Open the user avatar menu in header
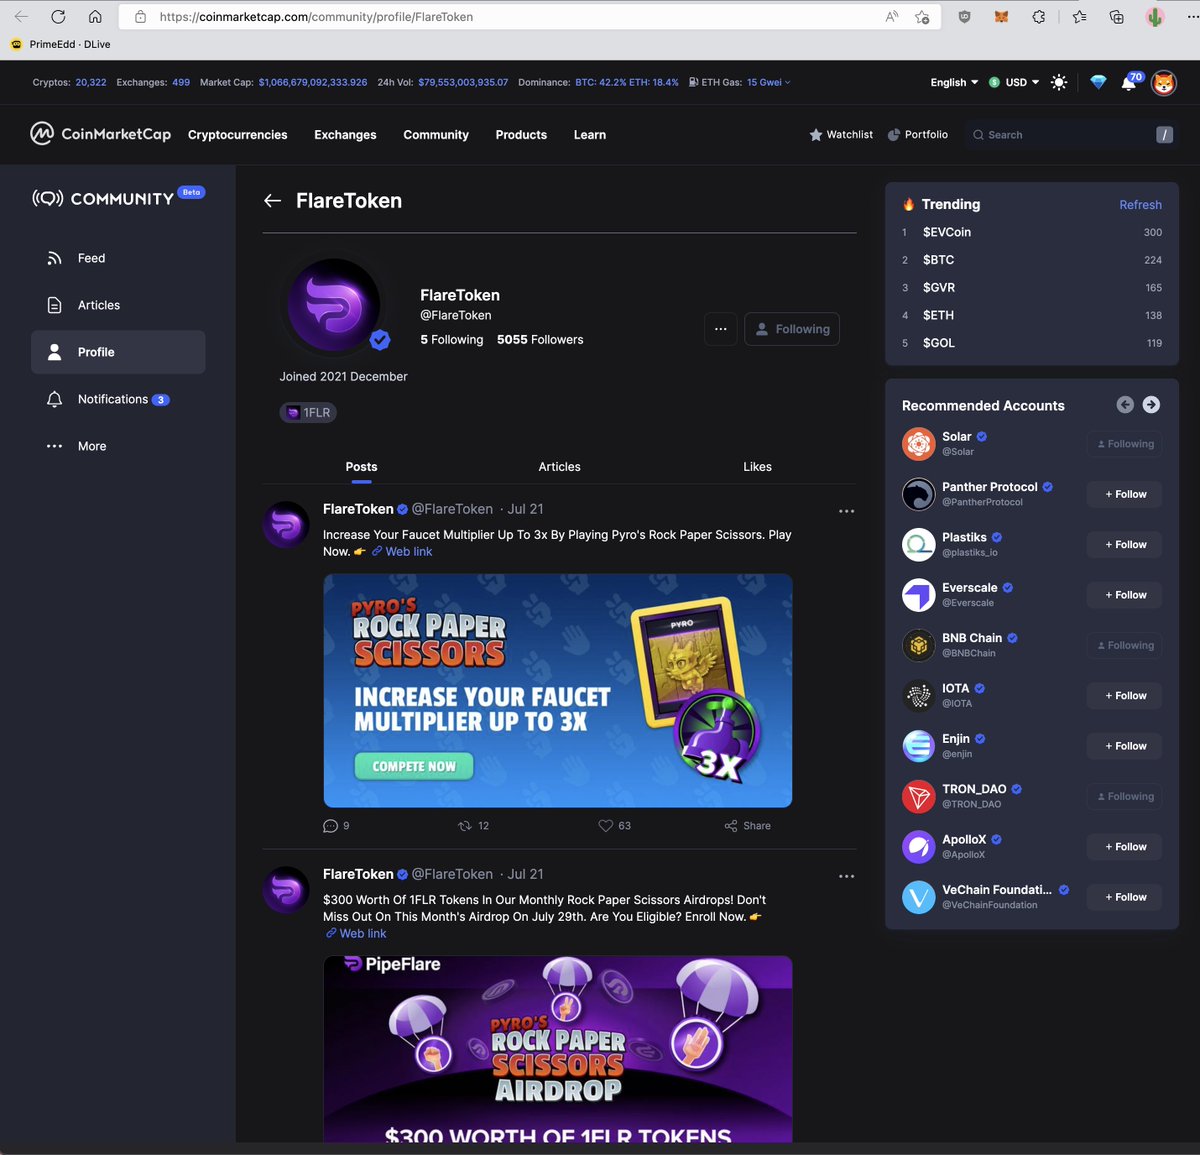This screenshot has height=1155, width=1200. pyautogui.click(x=1163, y=83)
